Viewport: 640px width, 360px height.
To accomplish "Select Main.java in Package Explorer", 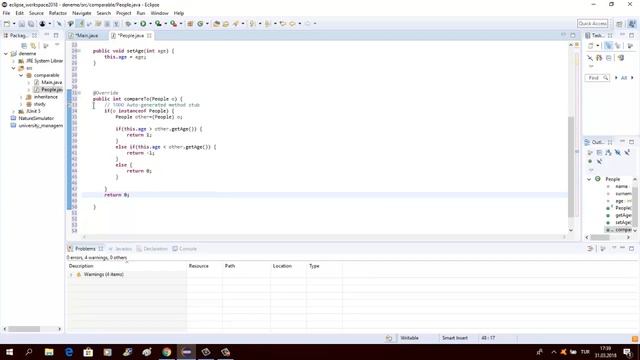I will point(51,82).
